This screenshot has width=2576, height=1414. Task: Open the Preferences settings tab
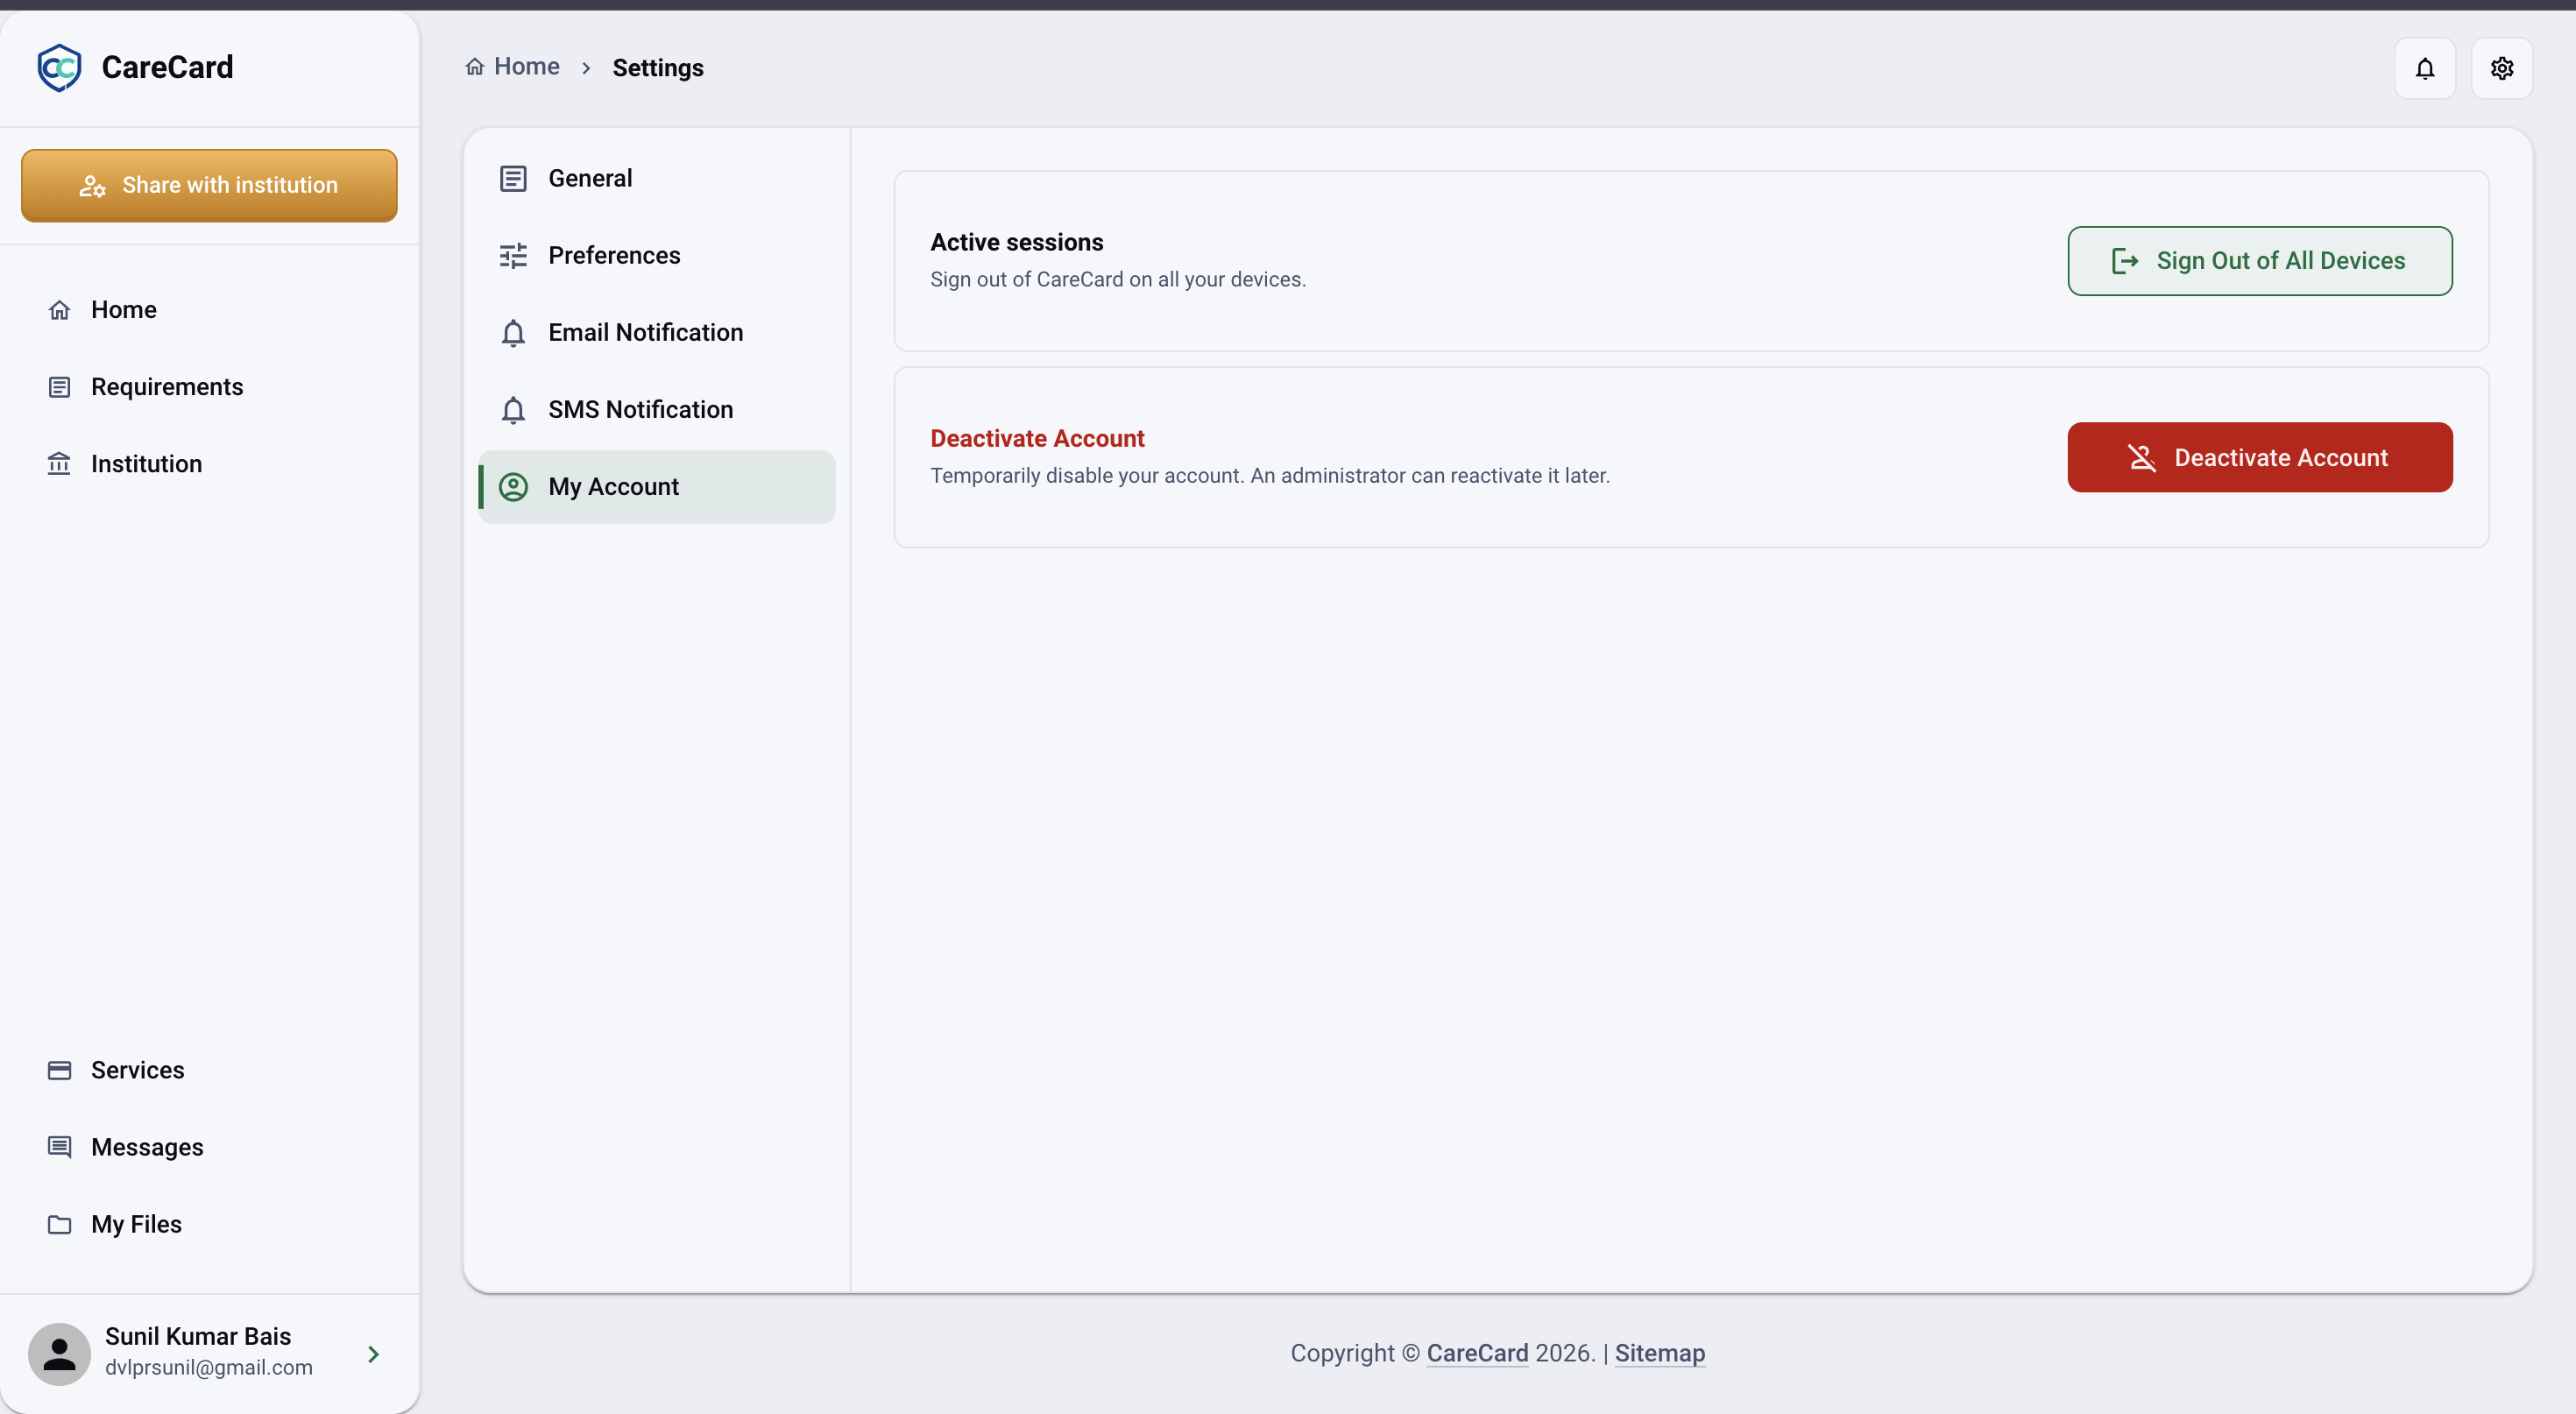point(657,255)
